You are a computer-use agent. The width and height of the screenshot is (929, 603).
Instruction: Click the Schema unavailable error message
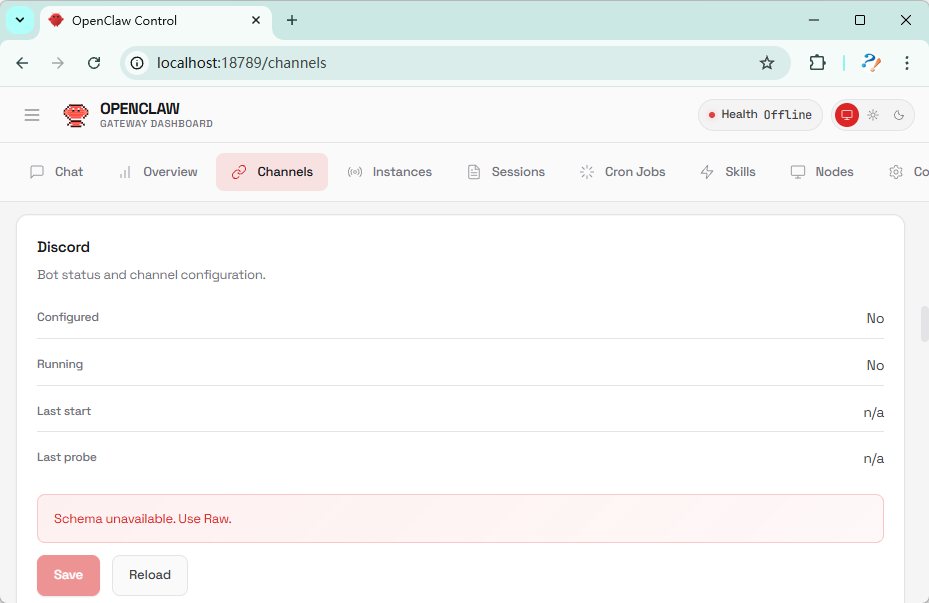click(460, 518)
